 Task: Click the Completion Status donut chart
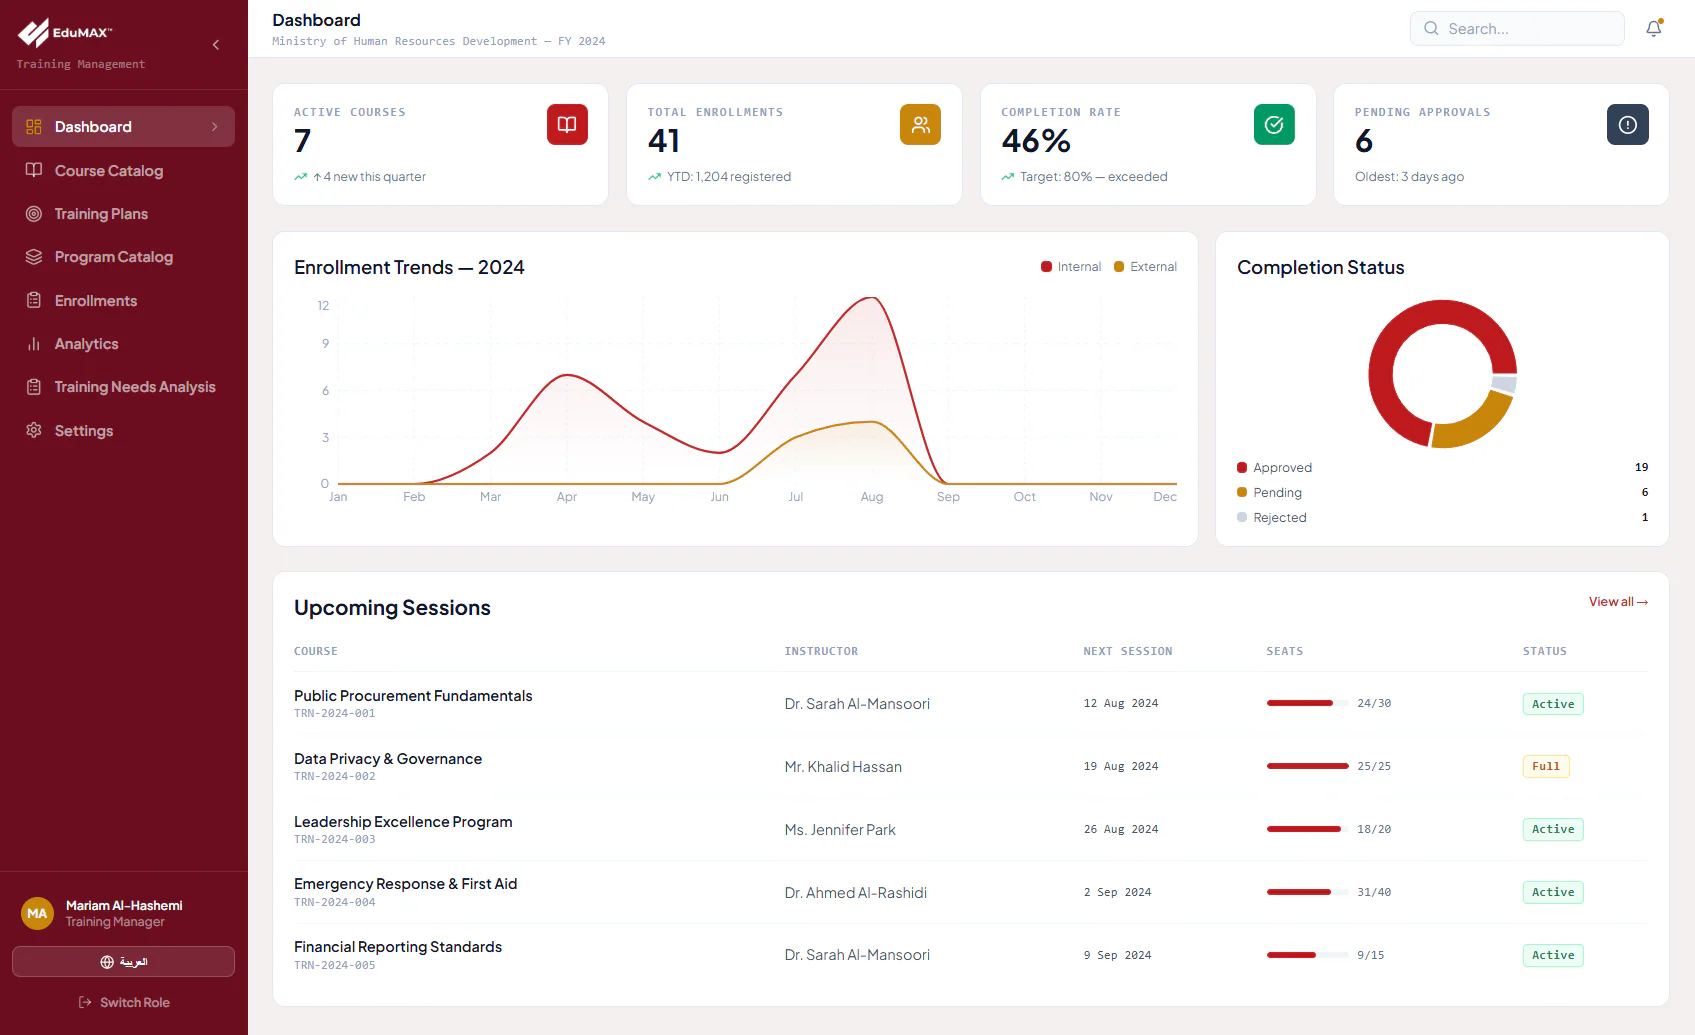pyautogui.click(x=1443, y=374)
